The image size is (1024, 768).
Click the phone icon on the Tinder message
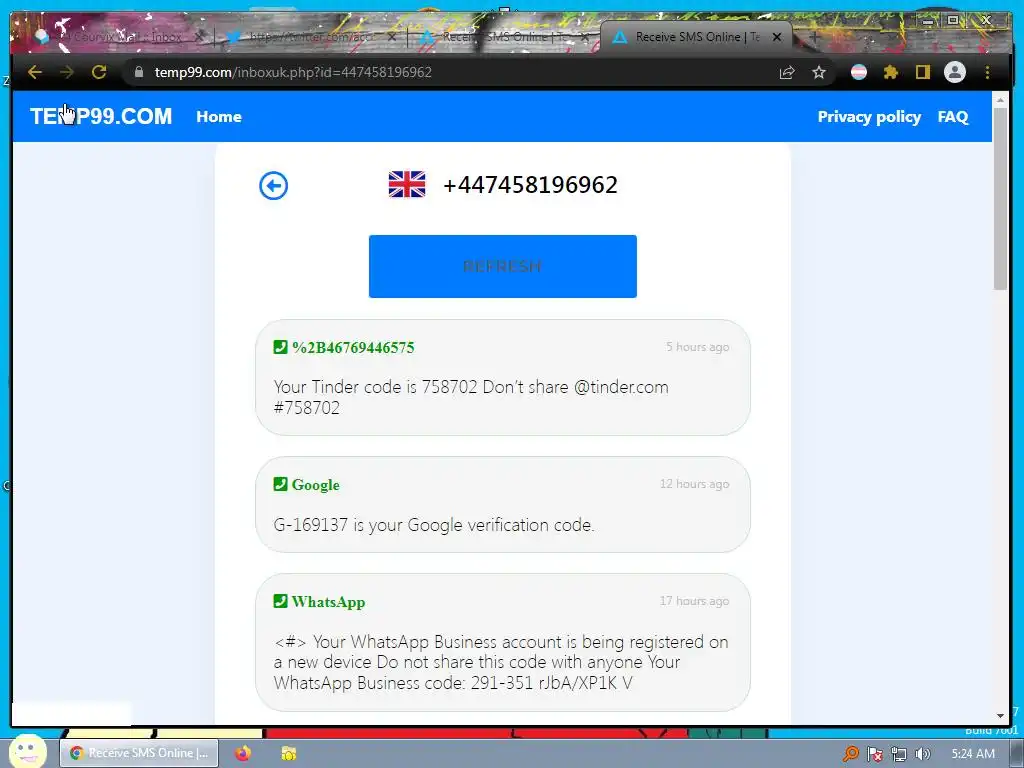[280, 347]
